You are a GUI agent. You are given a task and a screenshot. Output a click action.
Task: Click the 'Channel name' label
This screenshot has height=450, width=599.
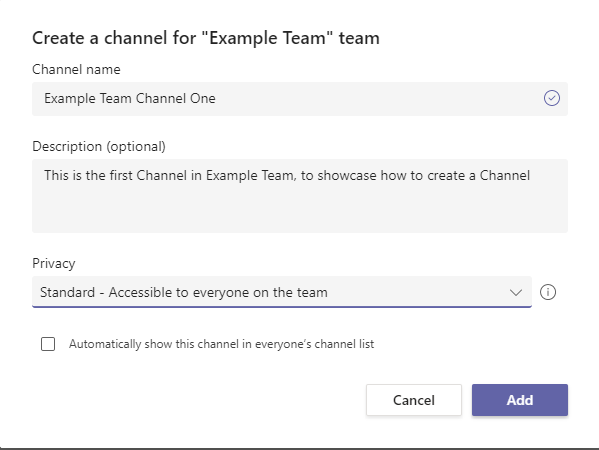coord(76,70)
